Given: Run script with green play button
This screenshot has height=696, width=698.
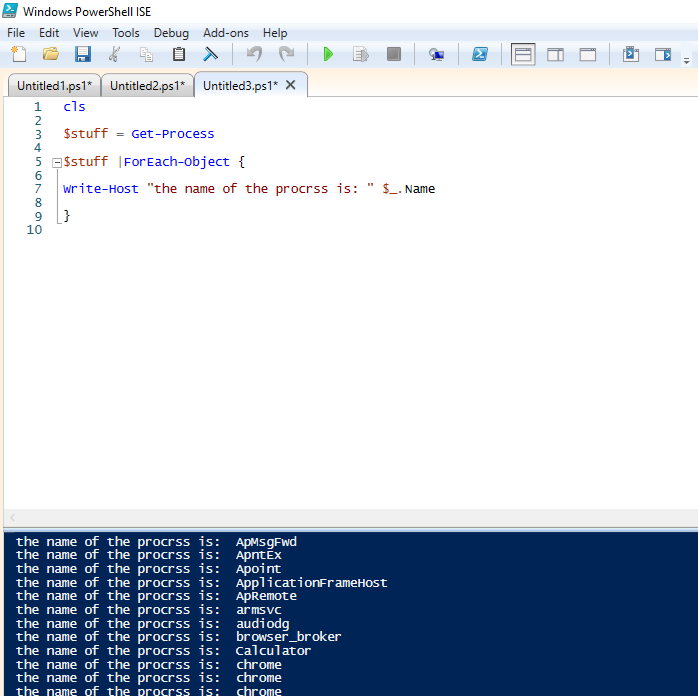Looking at the screenshot, I should 328,54.
